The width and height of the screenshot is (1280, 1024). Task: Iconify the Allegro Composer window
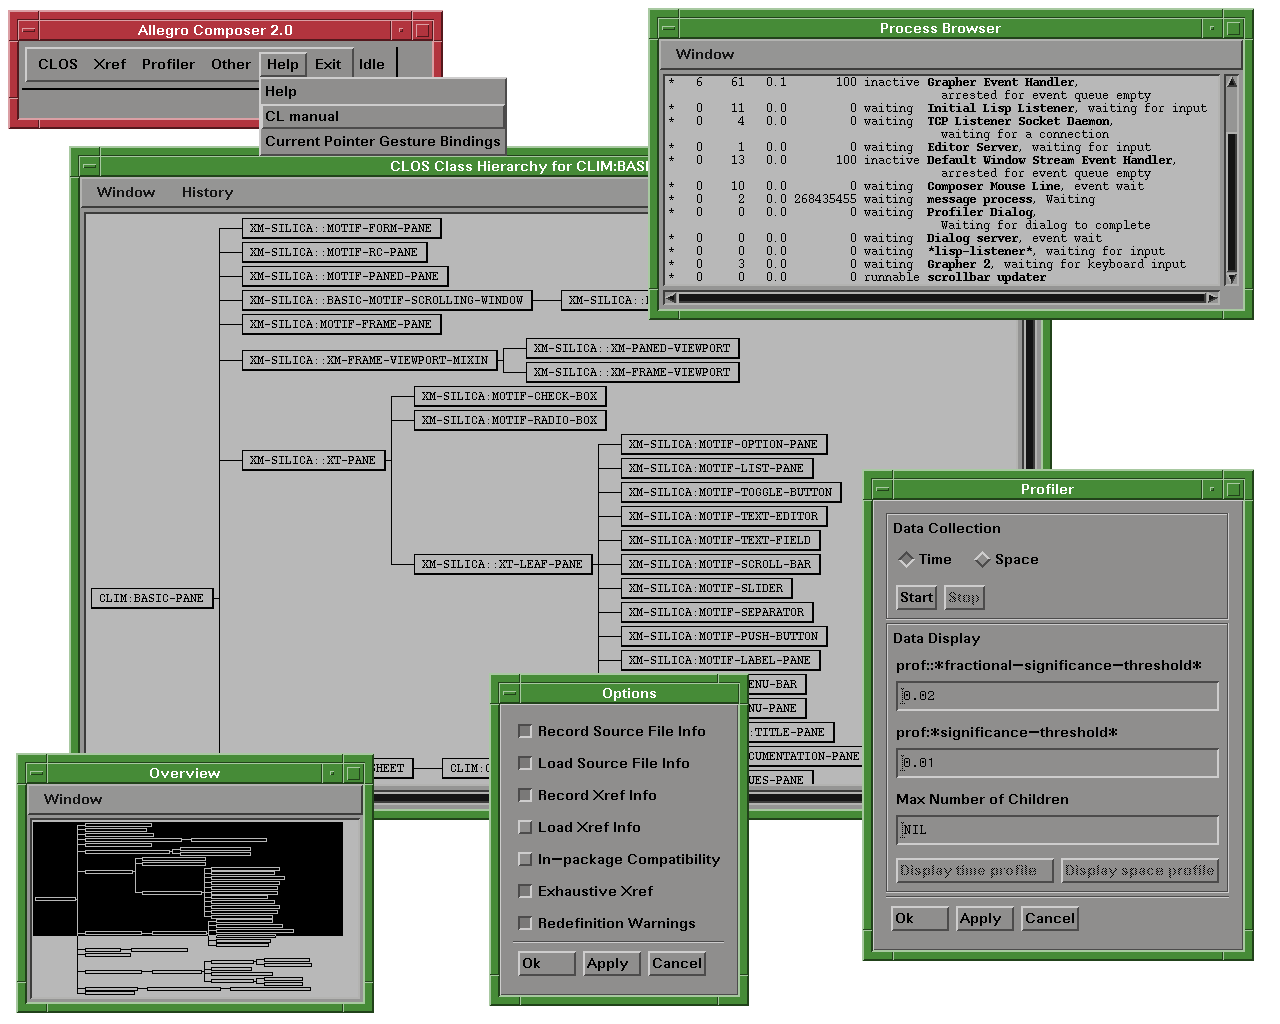pyautogui.click(x=401, y=30)
